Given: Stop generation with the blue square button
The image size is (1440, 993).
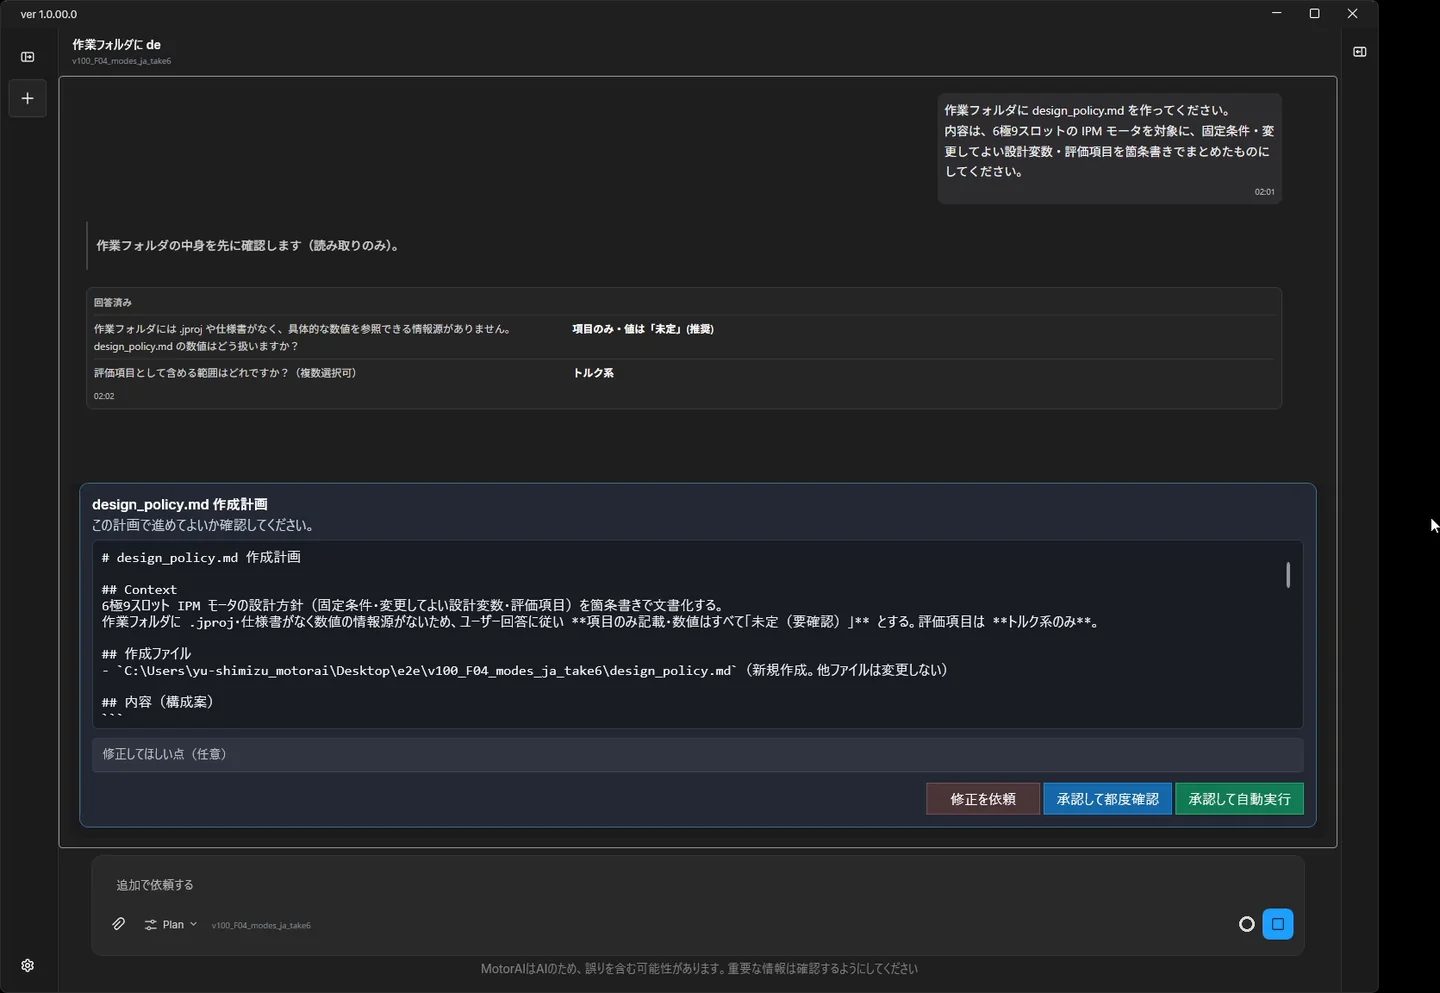Looking at the screenshot, I should click(1278, 924).
